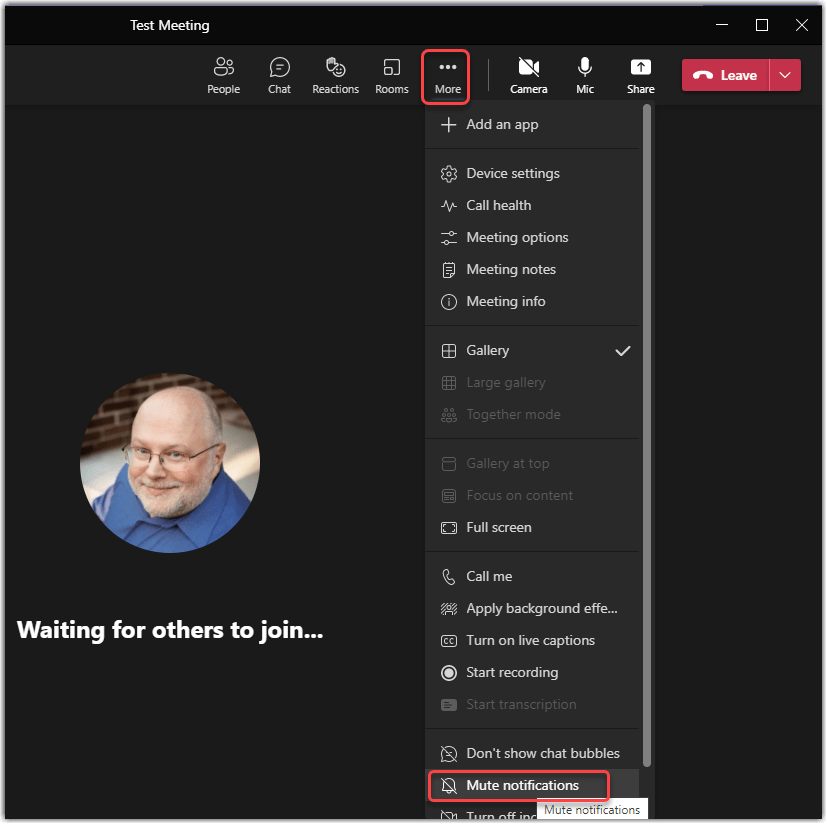Open Device settings
Viewport: 827px width, 824px height.
(512, 173)
